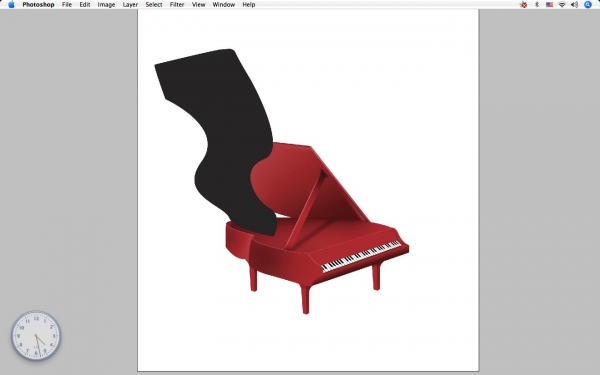Open the Window menu
The image size is (600, 375).
(223, 5)
